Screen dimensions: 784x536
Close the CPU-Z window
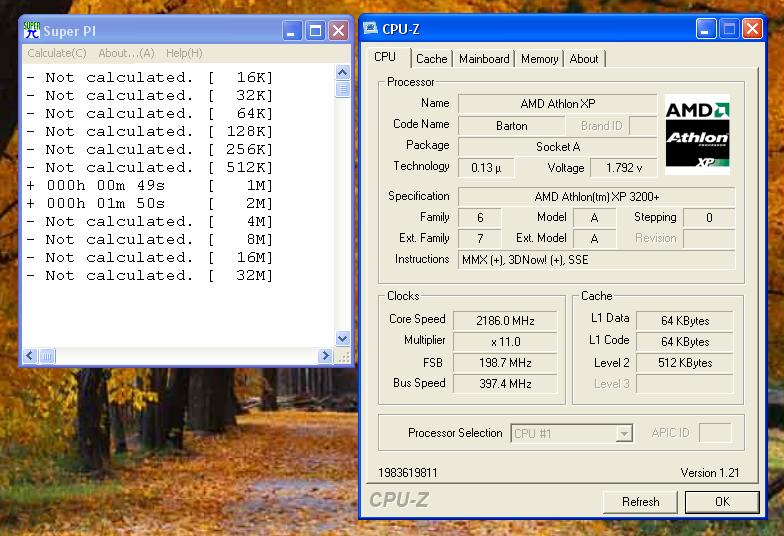(753, 29)
